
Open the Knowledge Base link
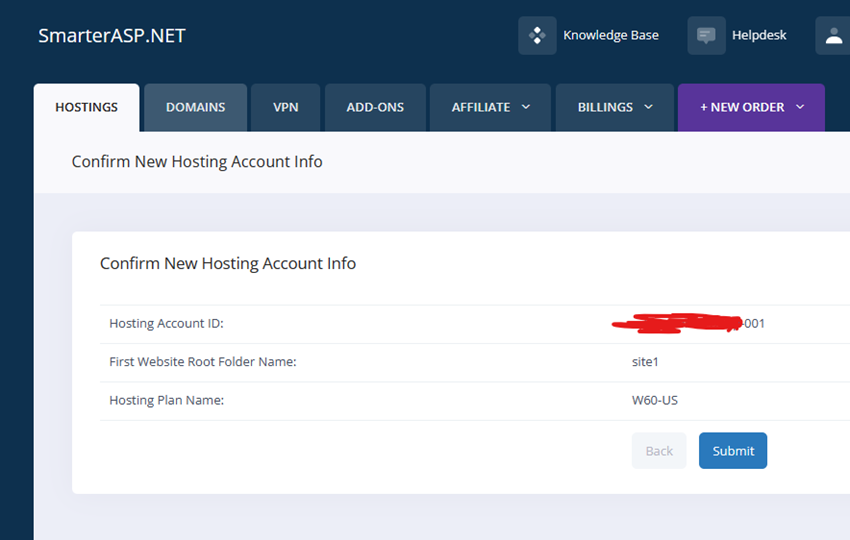pyautogui.click(x=610, y=36)
